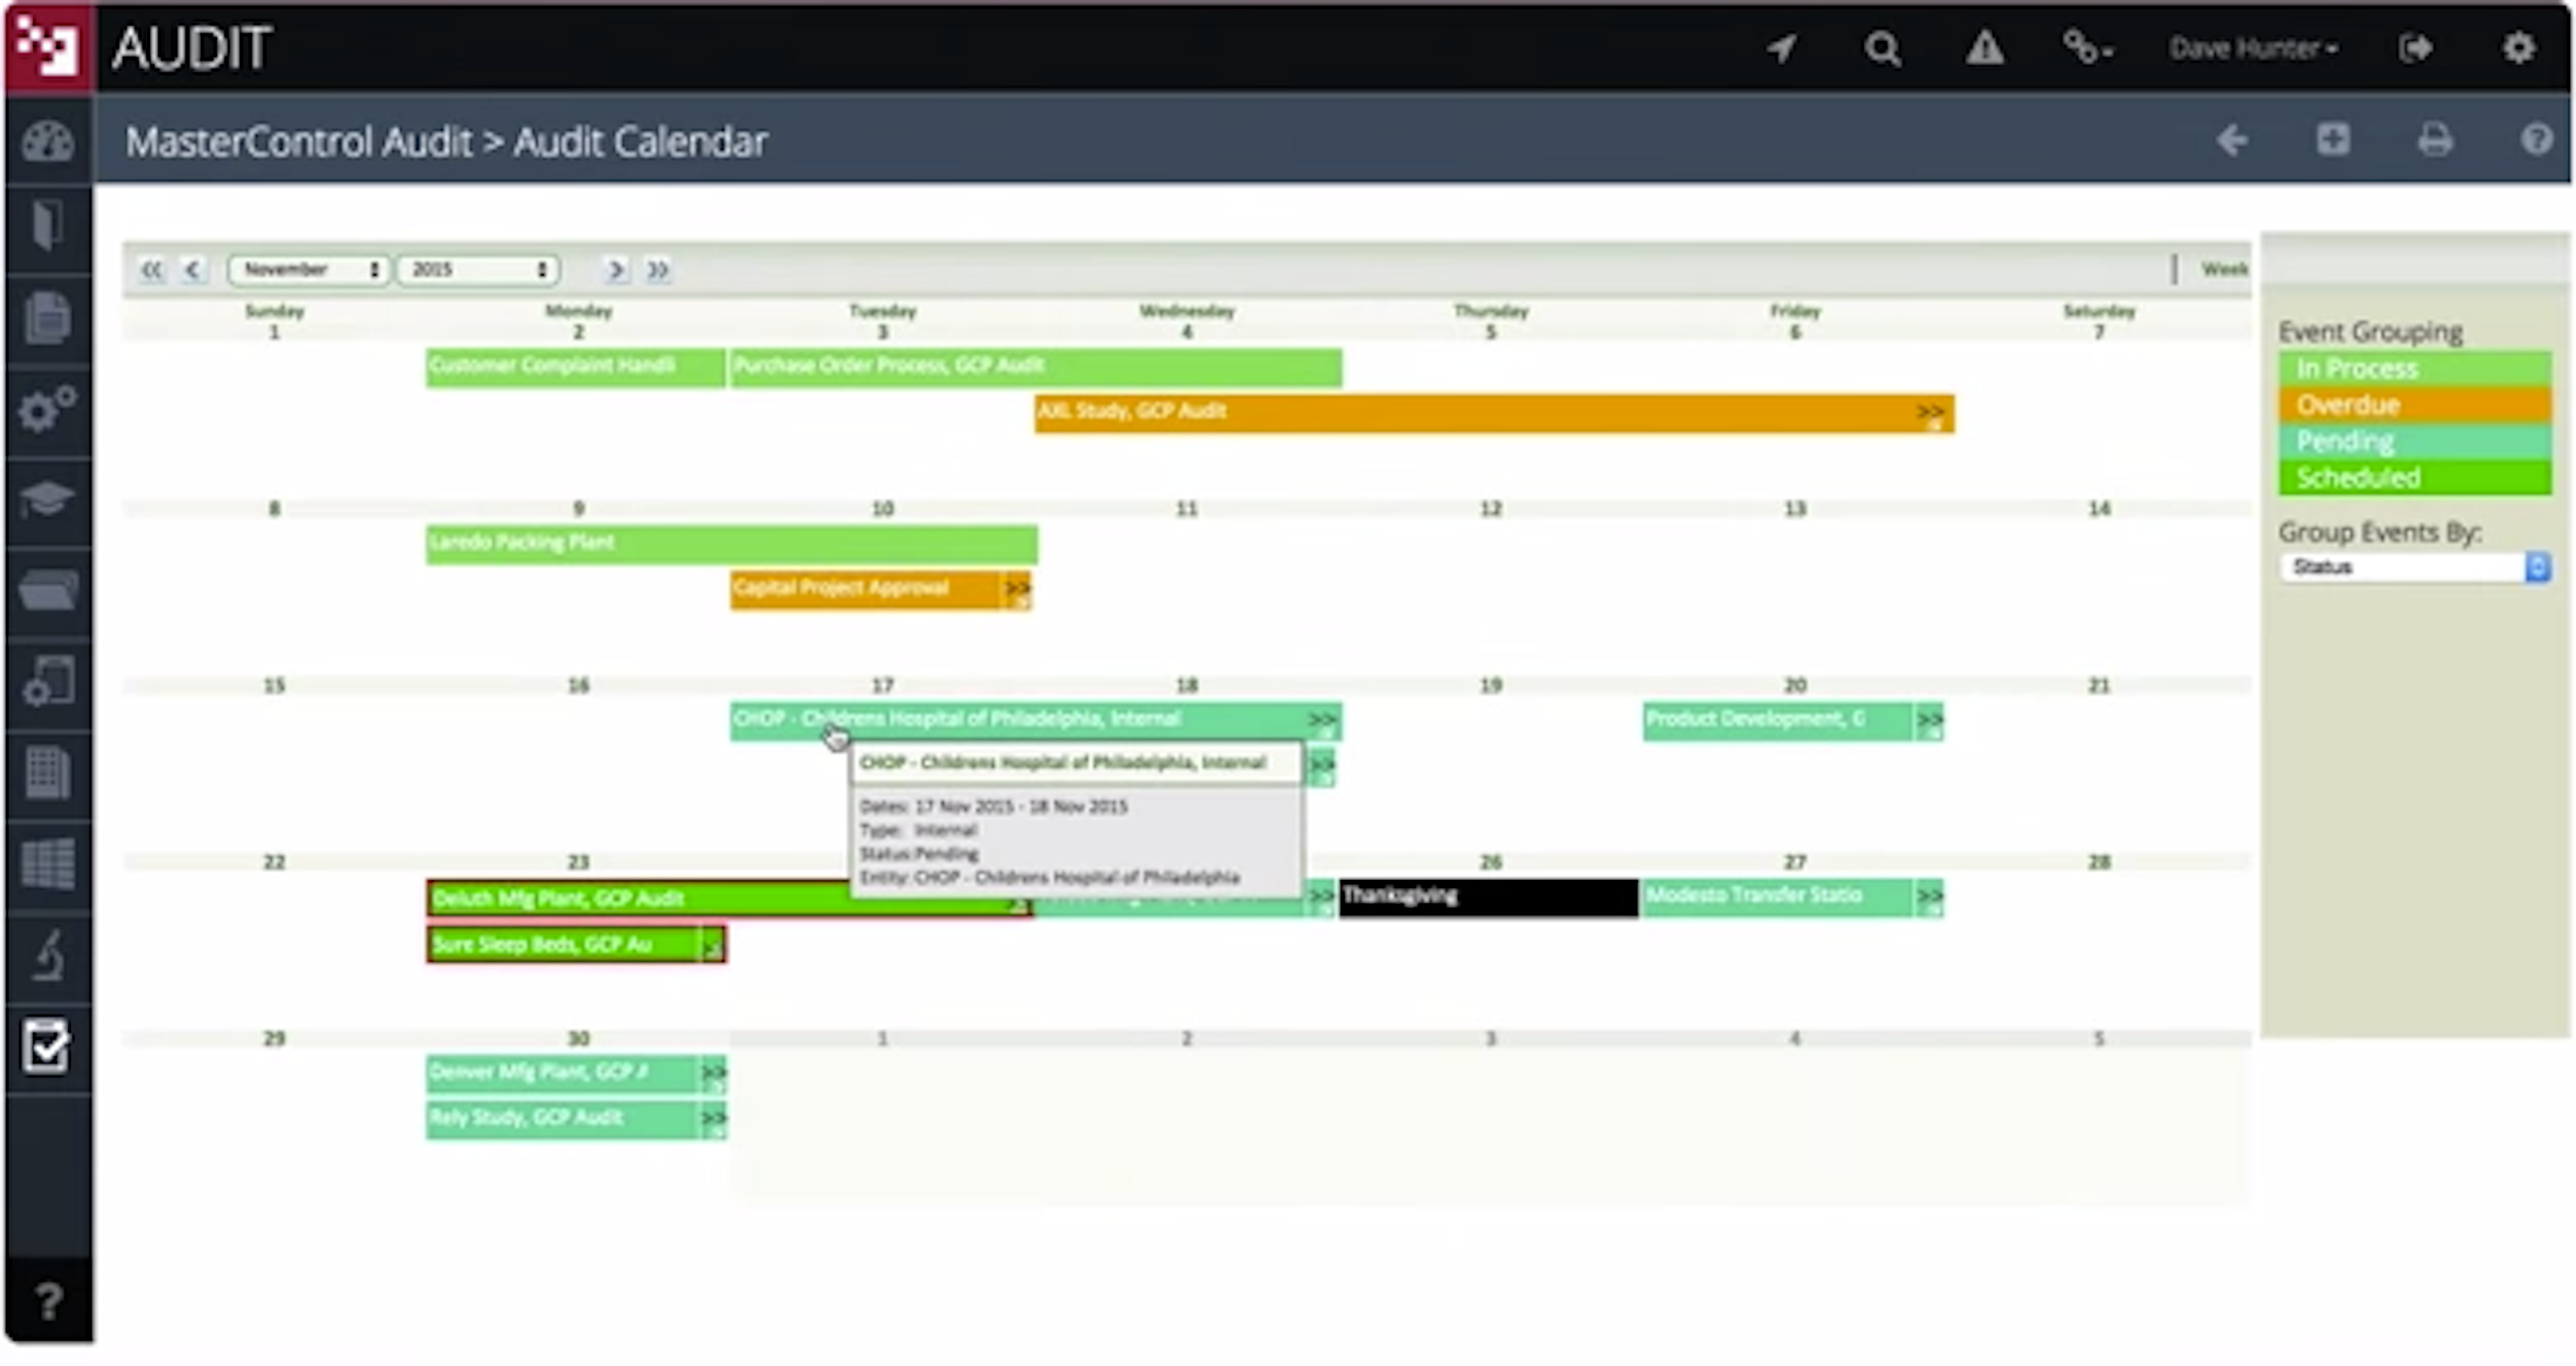Open search using the magnifier icon
The width and height of the screenshot is (2576, 1366).
point(1884,47)
